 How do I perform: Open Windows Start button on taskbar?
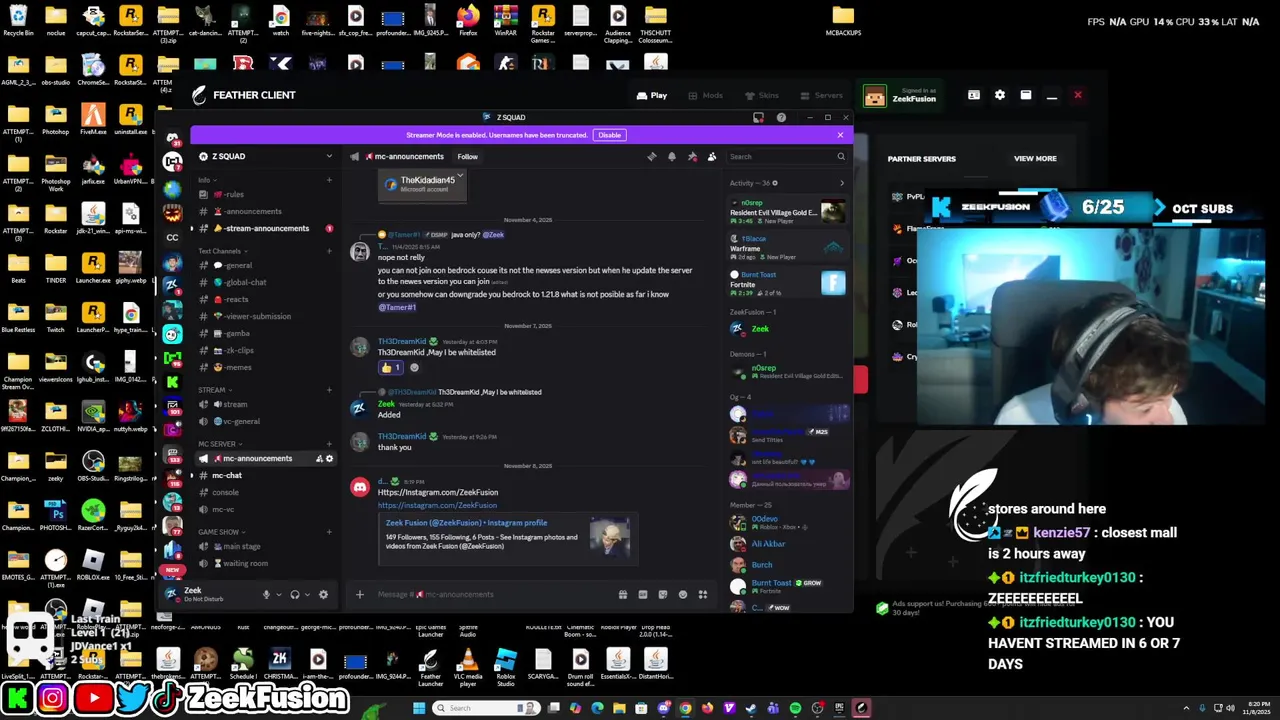pyautogui.click(x=419, y=708)
